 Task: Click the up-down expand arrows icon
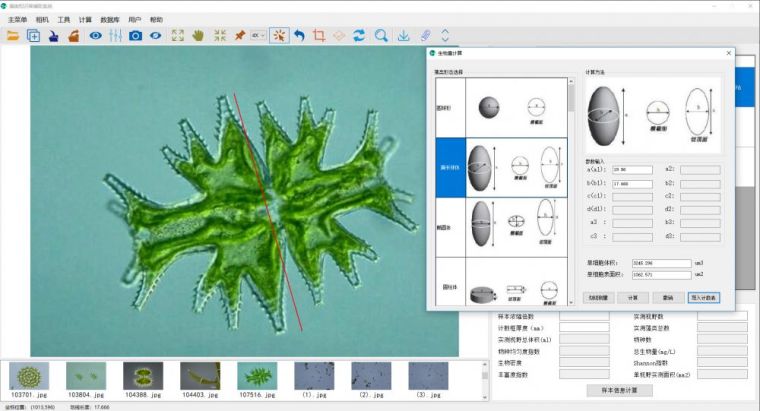tap(445, 35)
